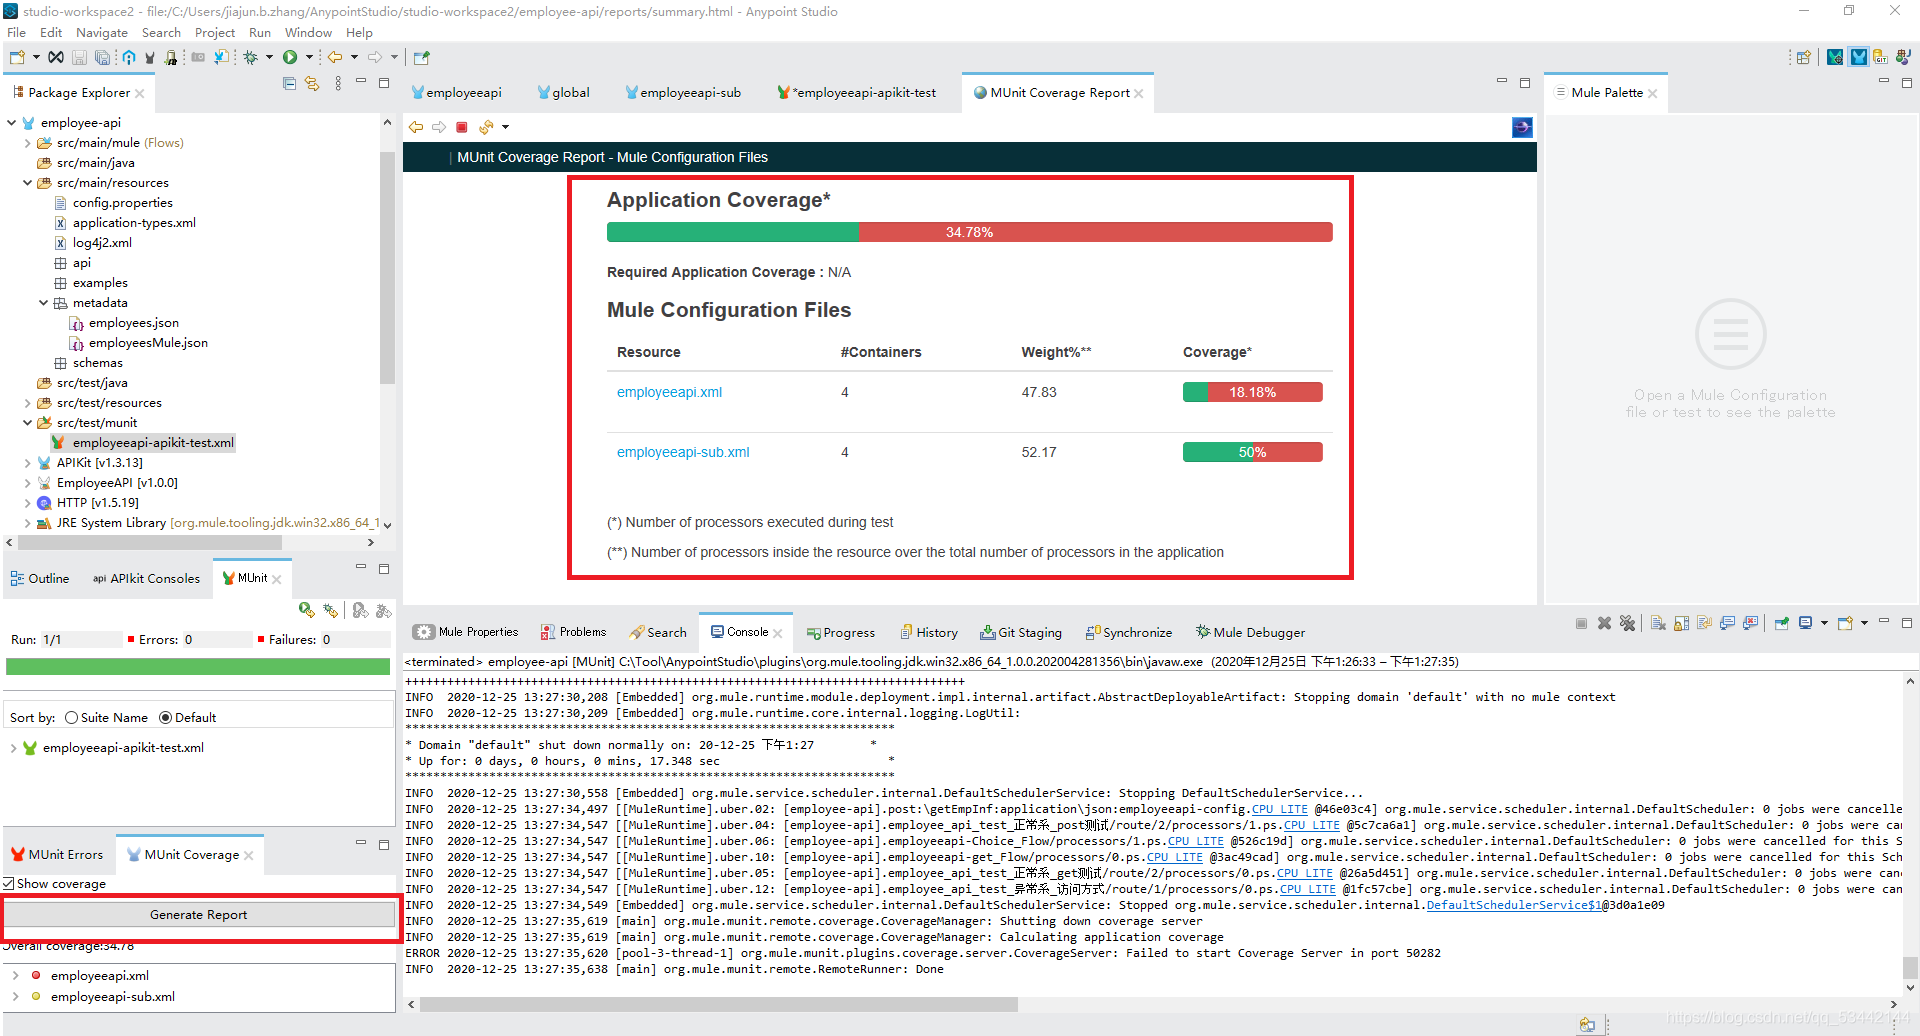The width and height of the screenshot is (1920, 1036).
Task: Click the 18.18% coverage bar for employeeapi.xml
Action: tap(1252, 392)
